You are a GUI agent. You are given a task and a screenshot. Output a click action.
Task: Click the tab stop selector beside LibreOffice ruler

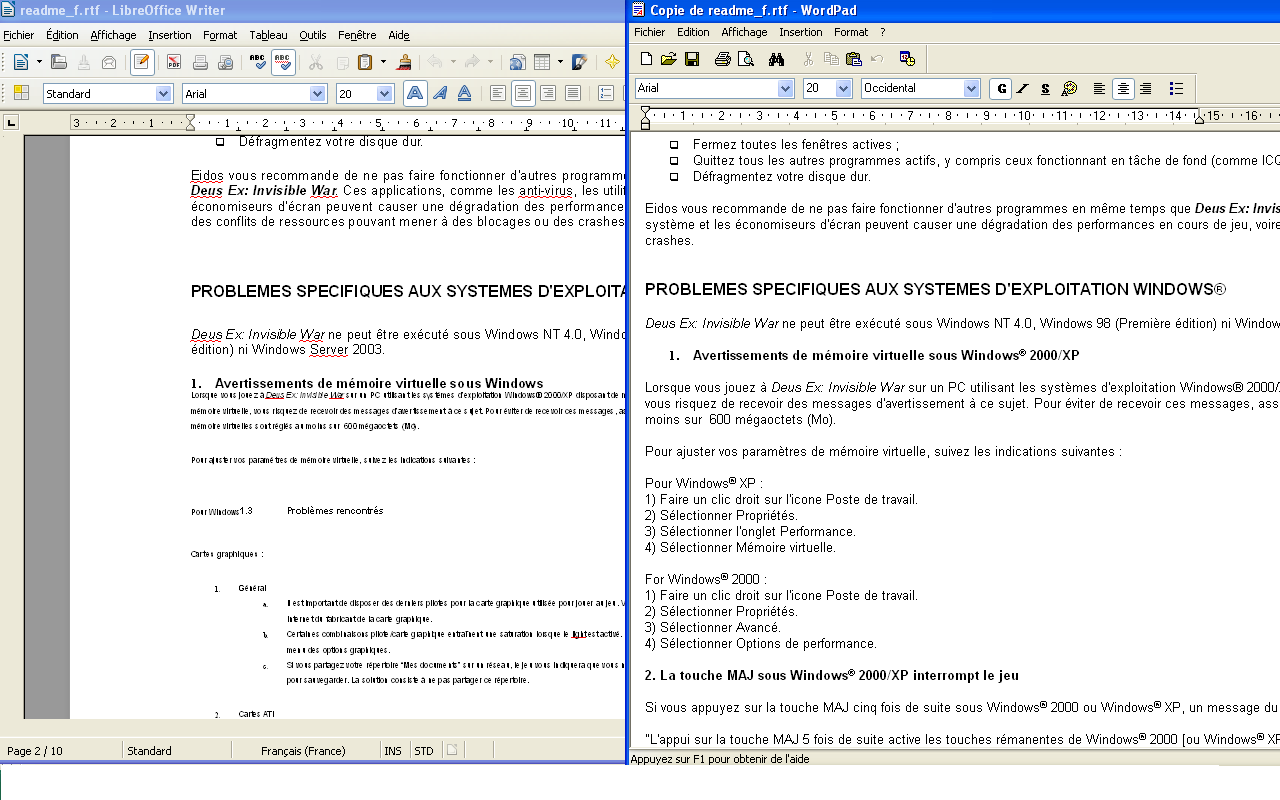tap(11, 123)
